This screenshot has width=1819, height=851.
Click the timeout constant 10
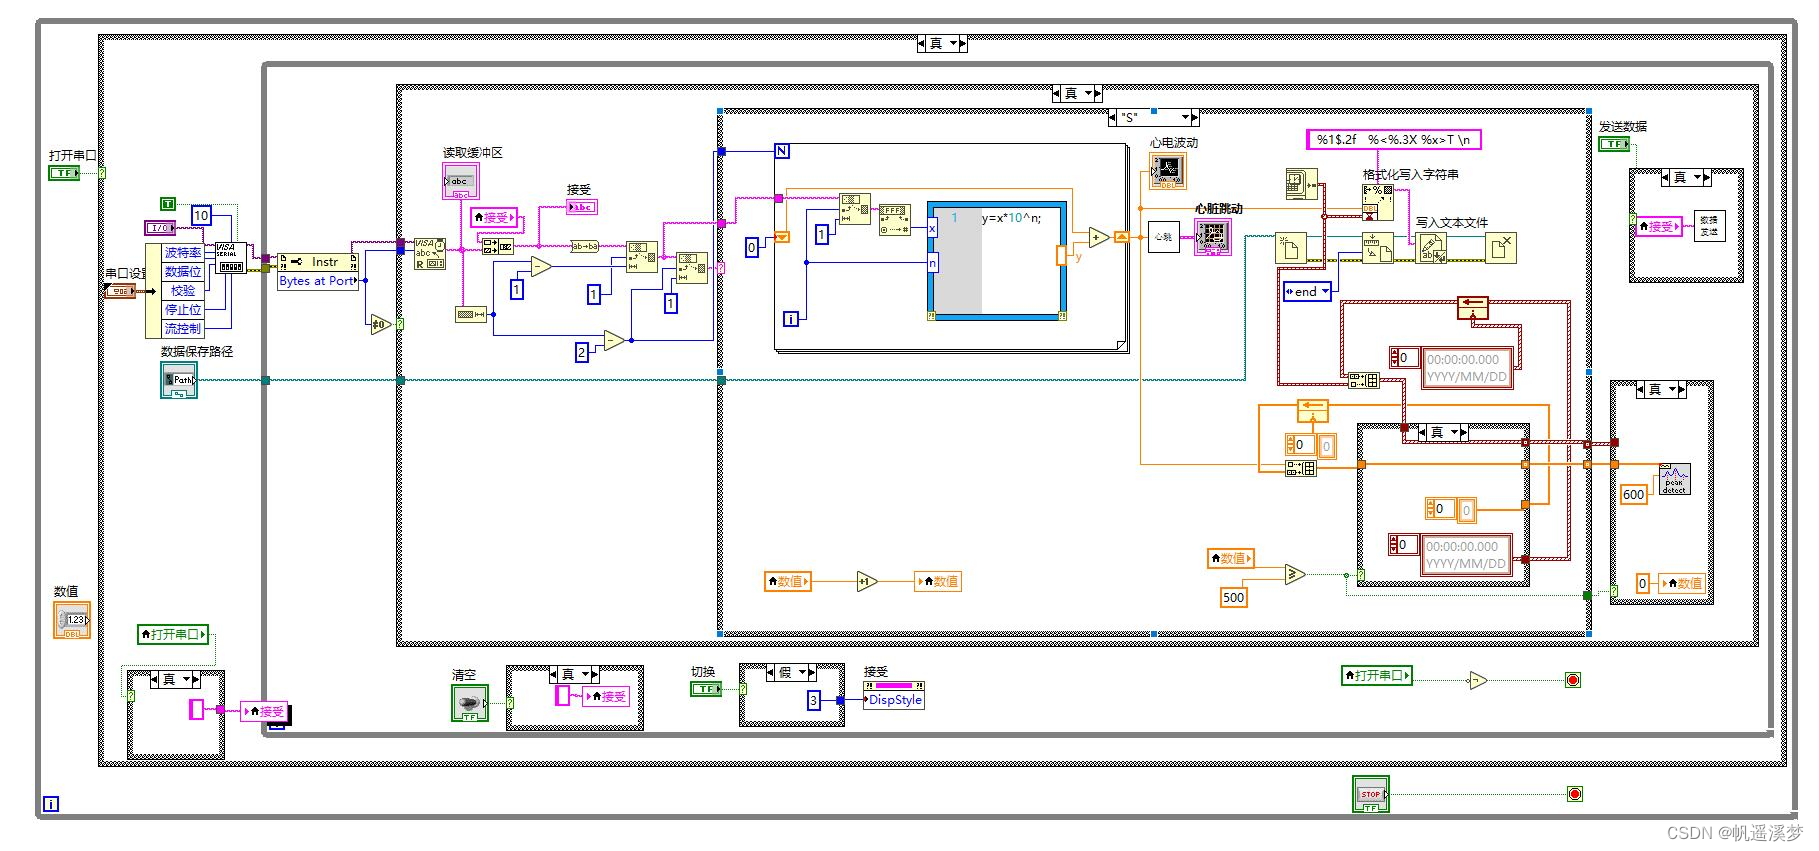pyautogui.click(x=201, y=215)
